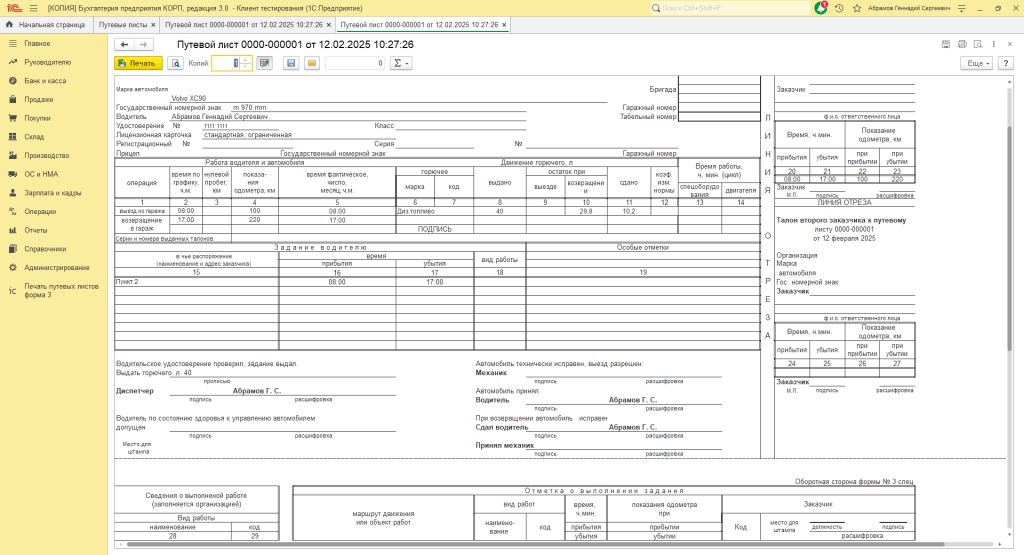Viewport: 1024px width, 555px height.
Task: Expand the Σ sum dropdown
Action: [x=401, y=63]
